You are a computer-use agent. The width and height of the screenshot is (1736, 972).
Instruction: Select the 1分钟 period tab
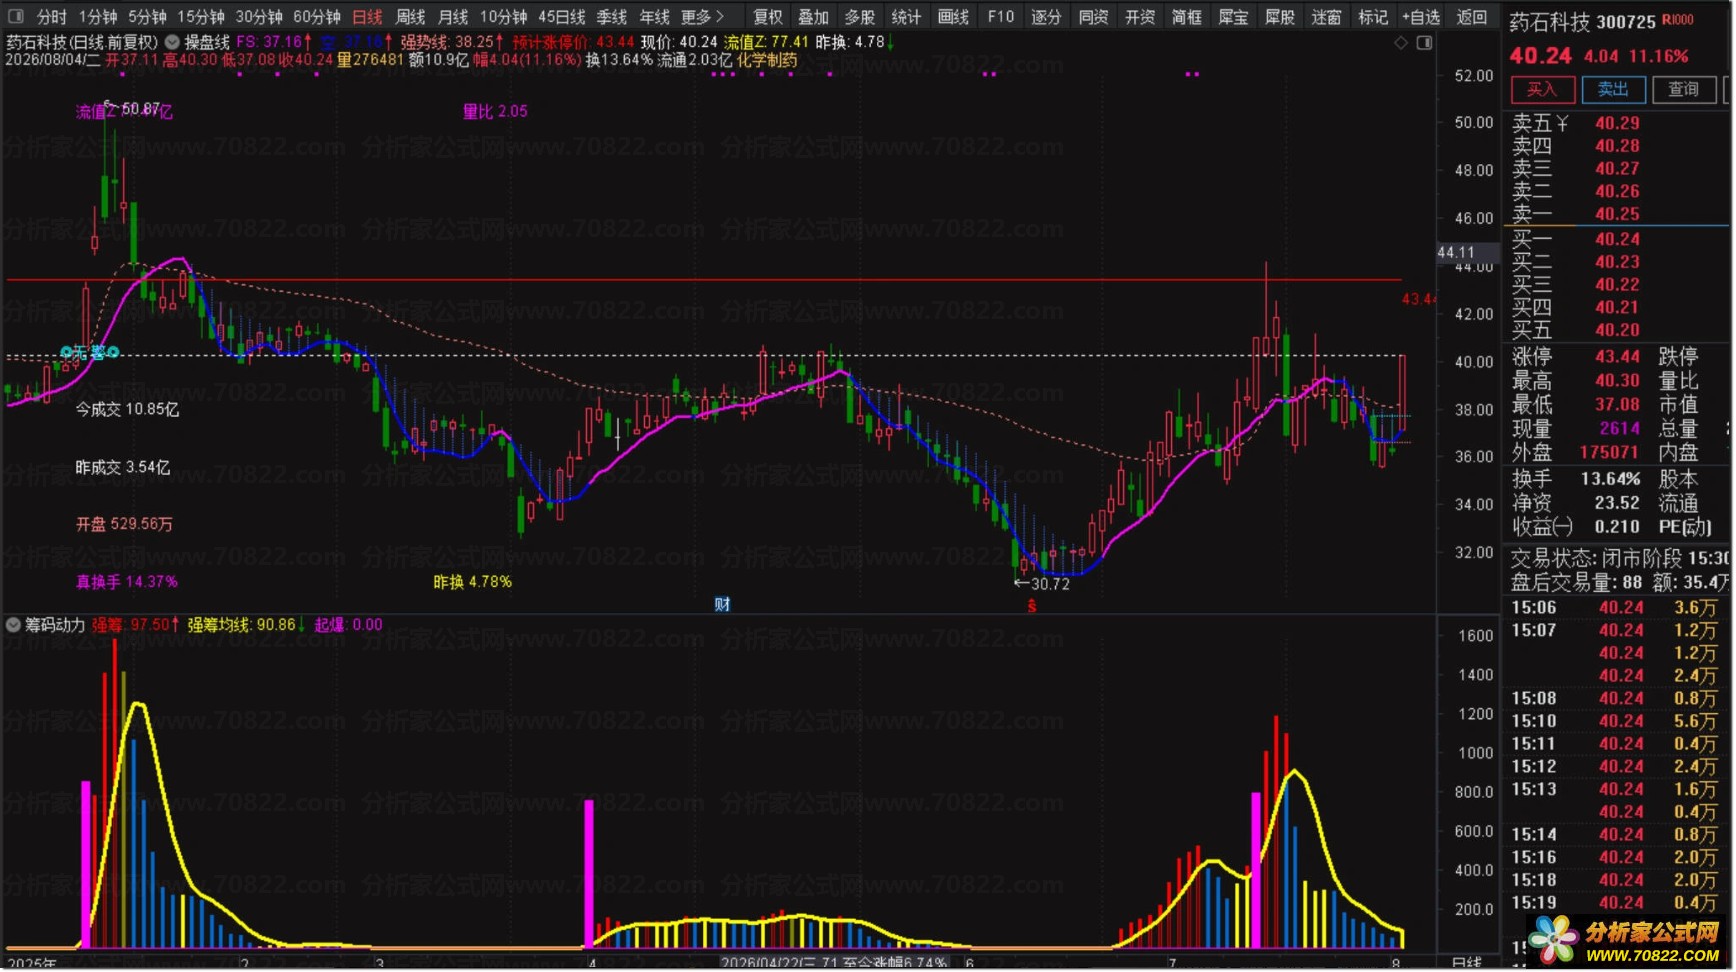pos(98,17)
